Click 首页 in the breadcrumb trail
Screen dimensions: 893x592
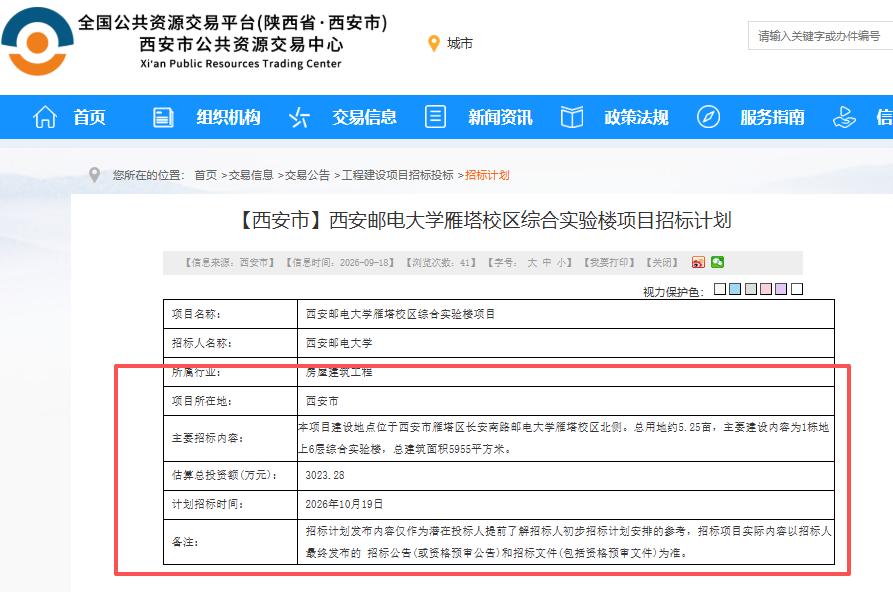point(206,175)
